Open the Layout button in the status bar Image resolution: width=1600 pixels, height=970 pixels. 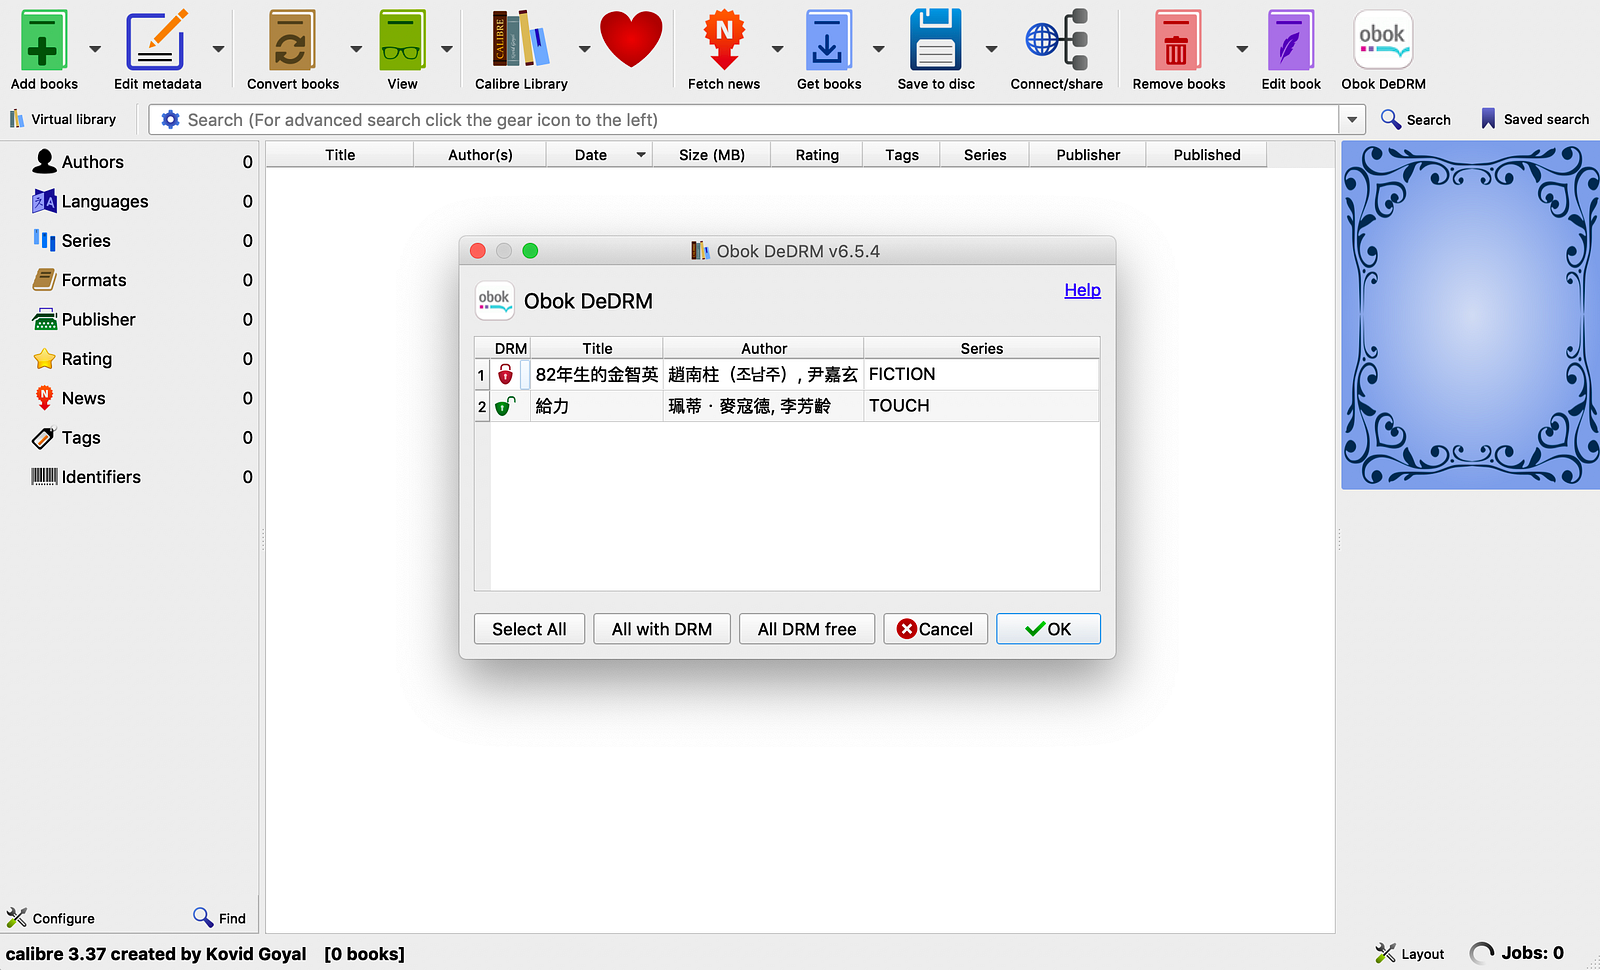1410,954
